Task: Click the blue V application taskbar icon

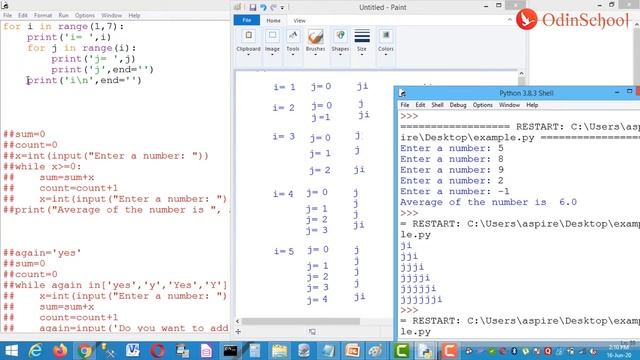Action: click(x=133, y=351)
